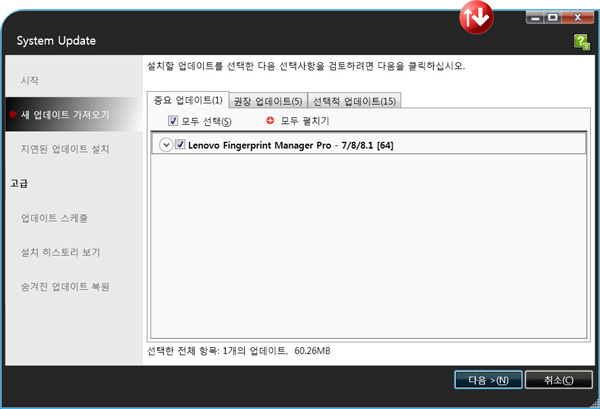Toggle the 모두 선택 checkbox
The height and width of the screenshot is (409, 600).
[173, 121]
